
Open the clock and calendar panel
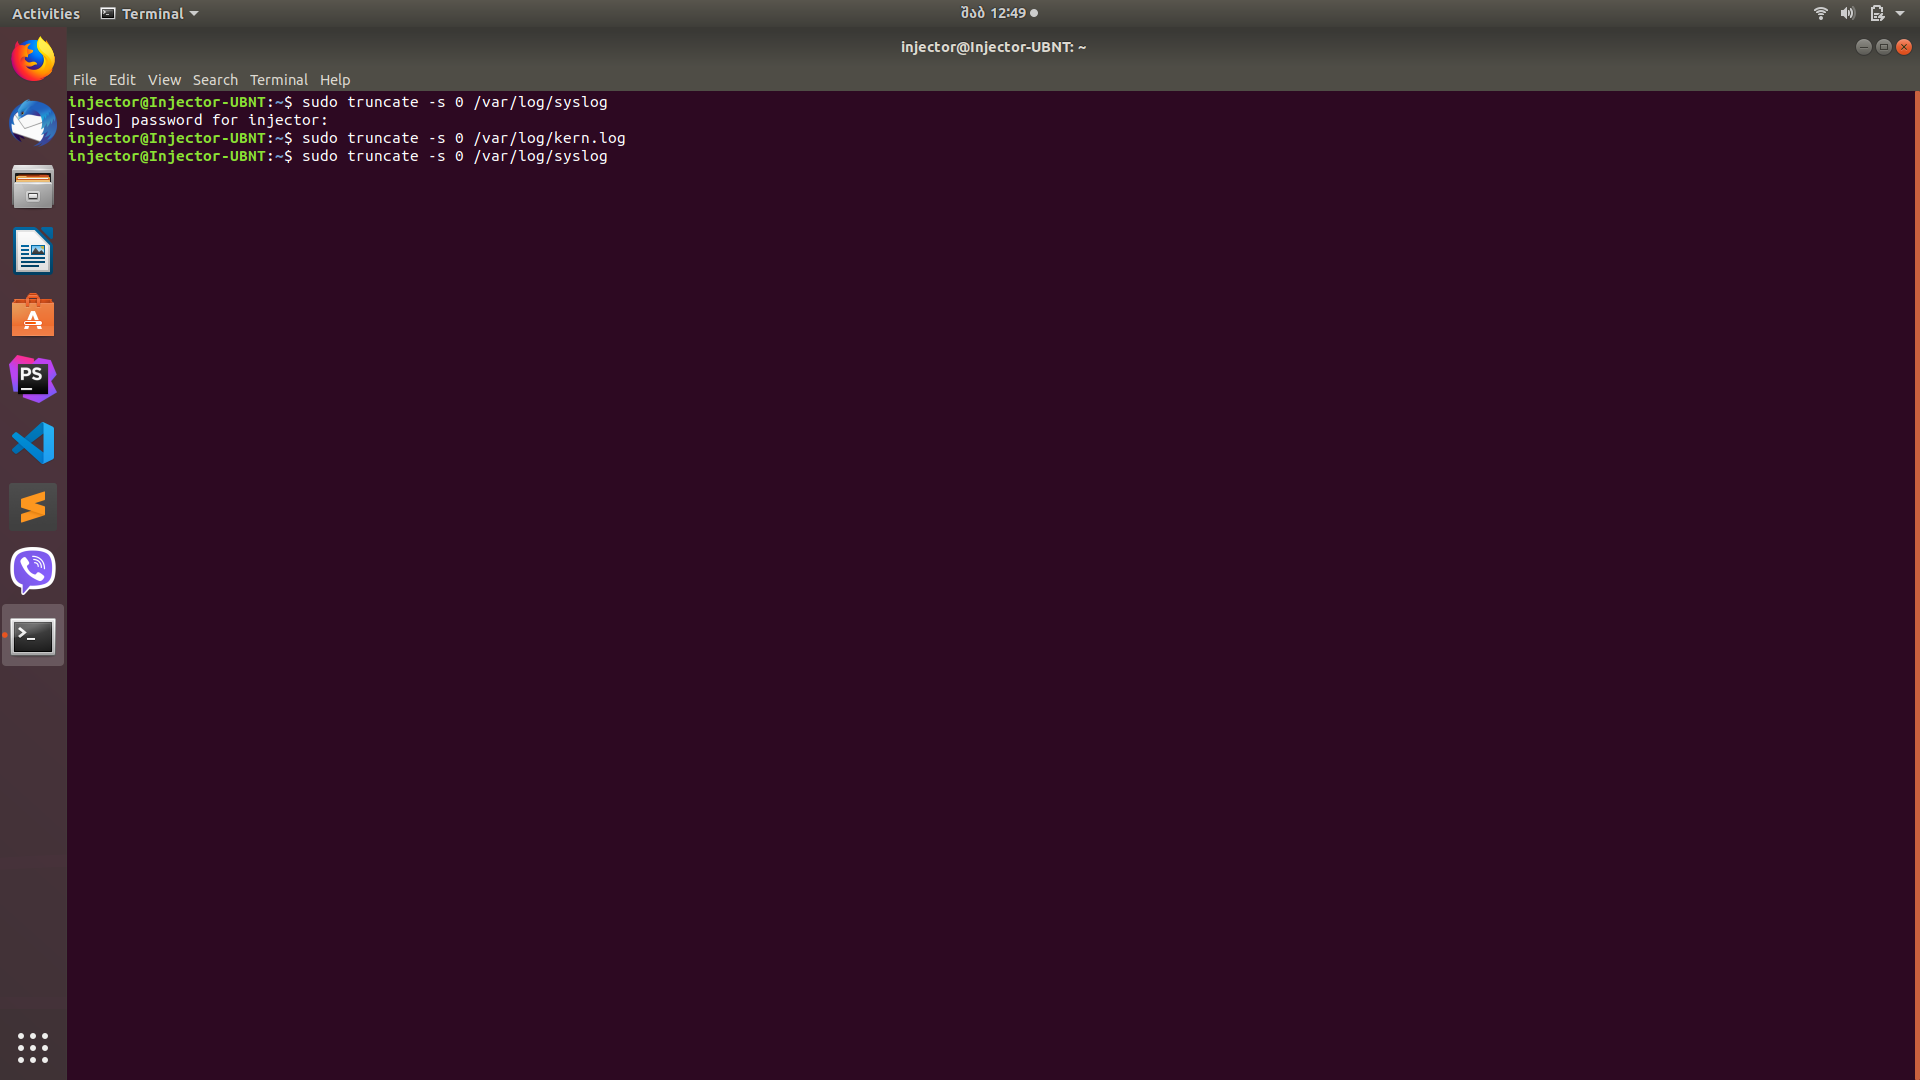click(998, 13)
